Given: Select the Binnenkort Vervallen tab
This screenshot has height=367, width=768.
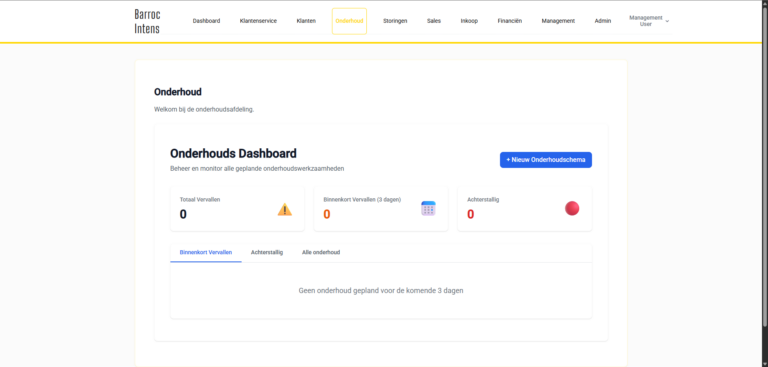Looking at the screenshot, I should 206,252.
